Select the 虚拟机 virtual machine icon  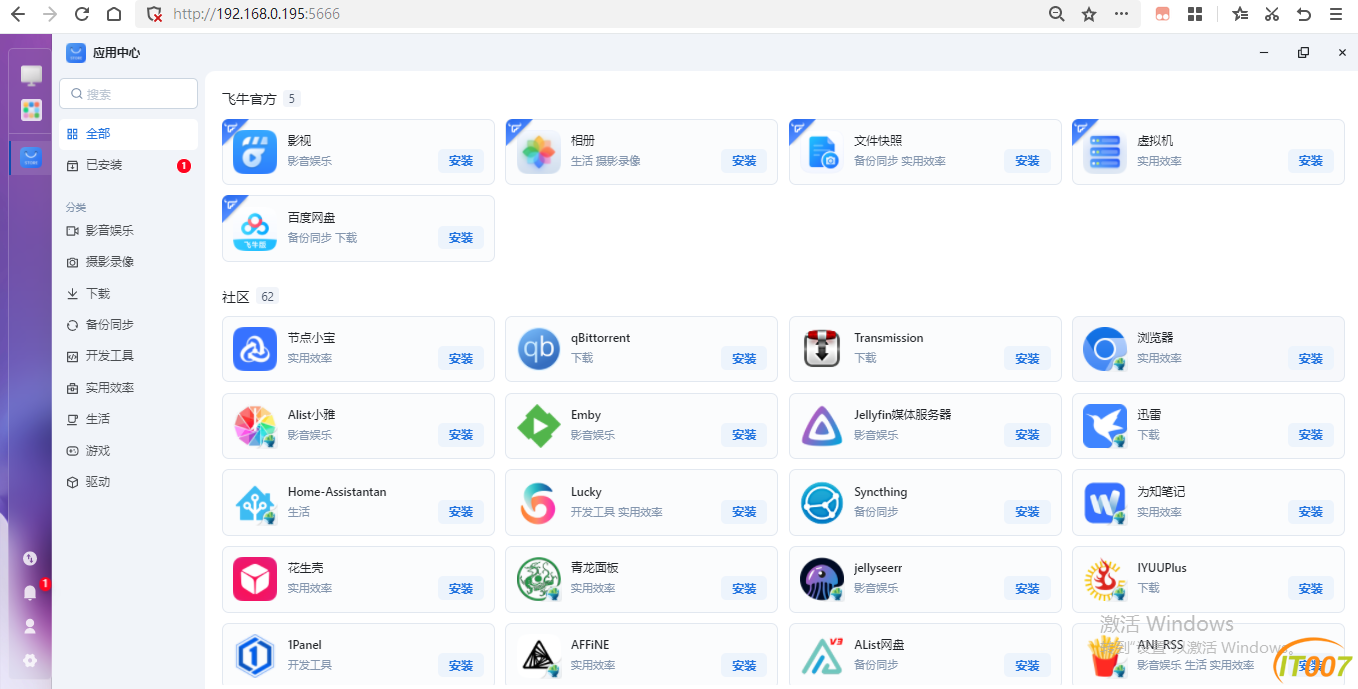click(1105, 152)
